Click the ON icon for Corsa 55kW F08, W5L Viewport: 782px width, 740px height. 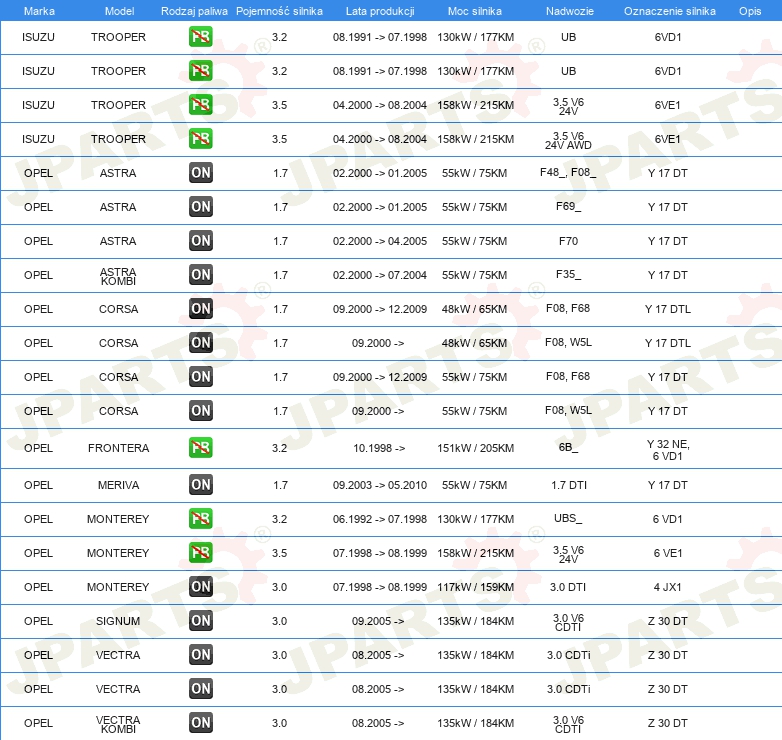(200, 410)
